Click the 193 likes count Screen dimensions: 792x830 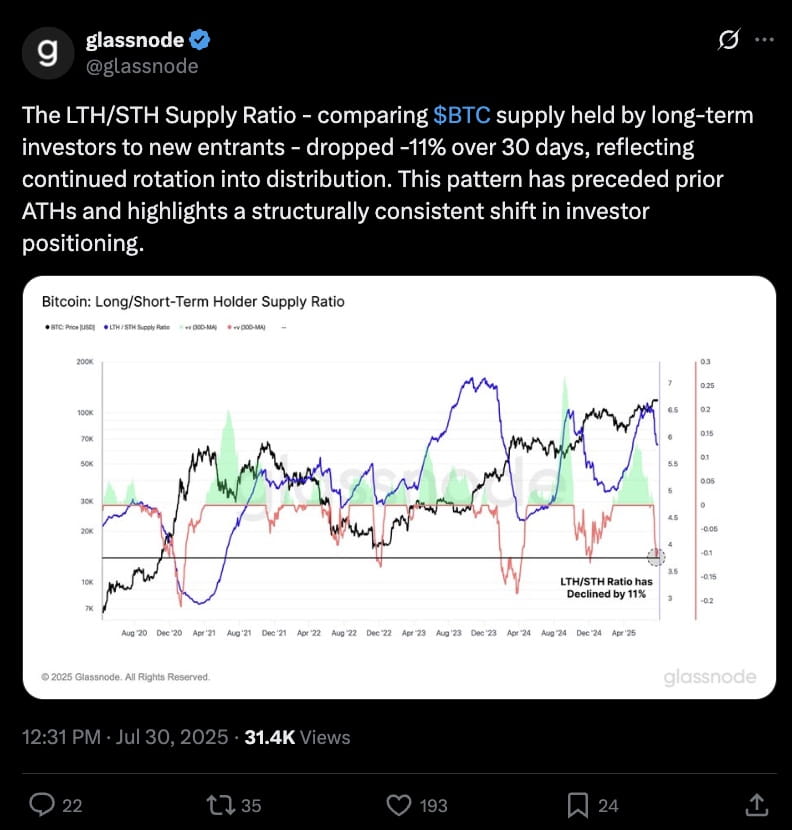pyautogui.click(x=434, y=806)
